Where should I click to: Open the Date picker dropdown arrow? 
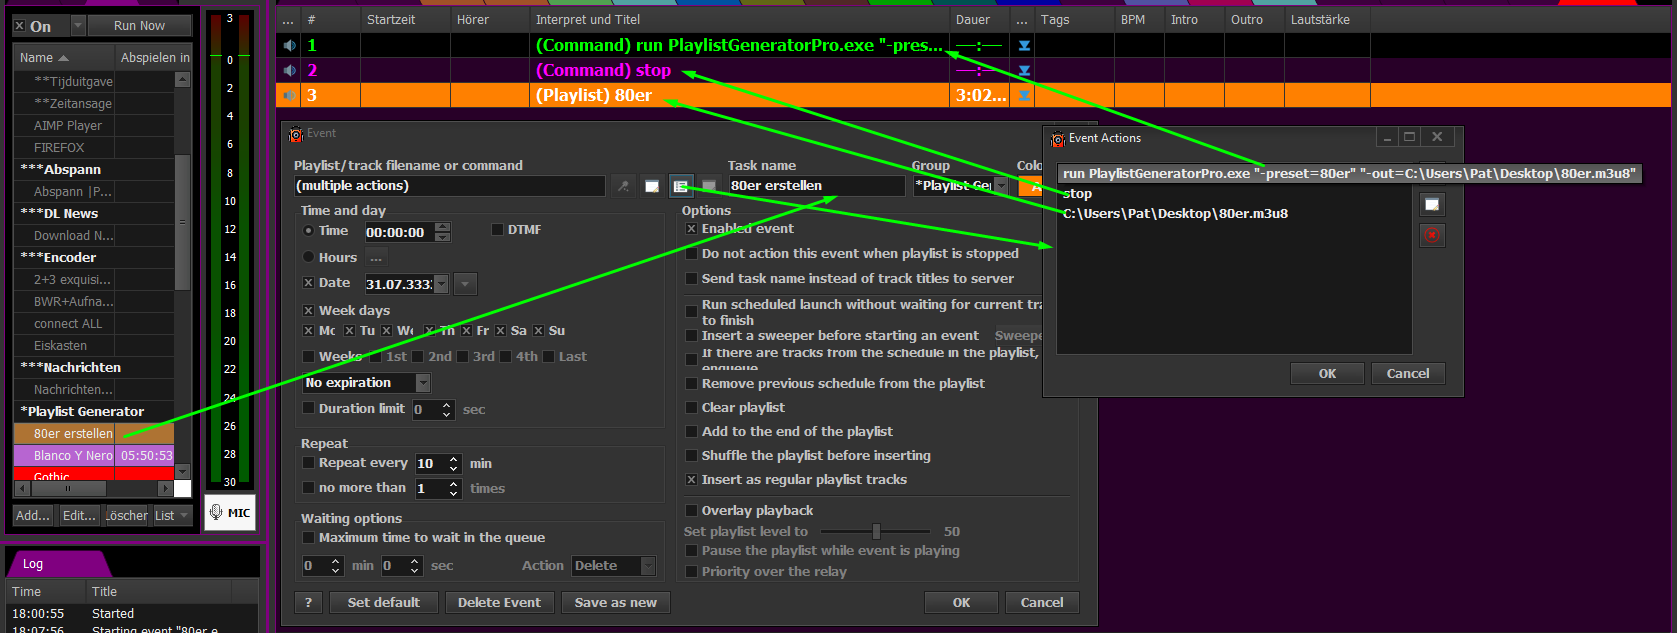[441, 284]
